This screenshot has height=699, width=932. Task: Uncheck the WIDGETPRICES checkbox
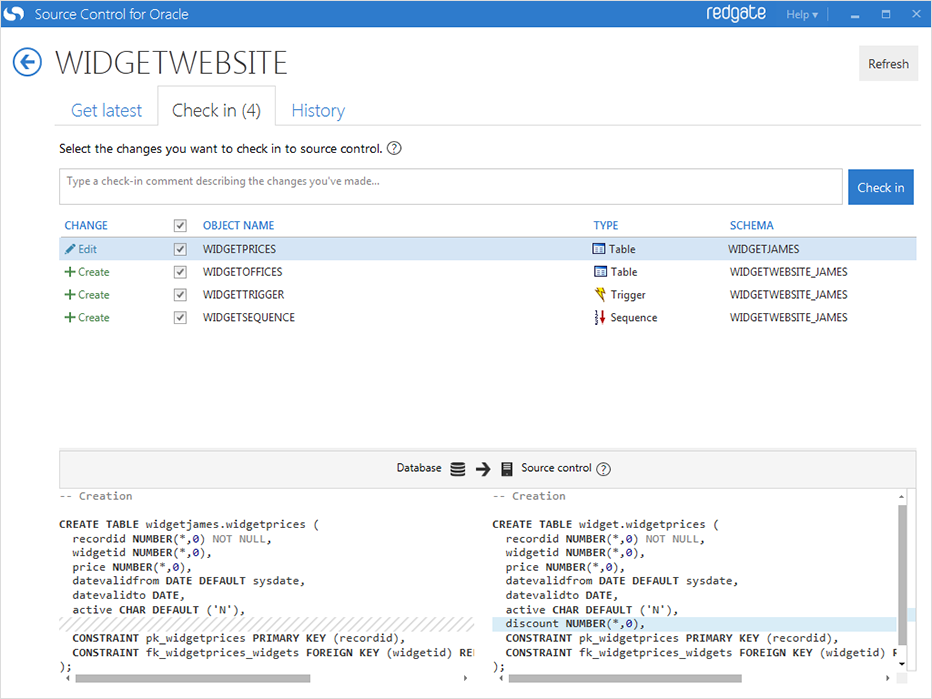[x=180, y=249]
